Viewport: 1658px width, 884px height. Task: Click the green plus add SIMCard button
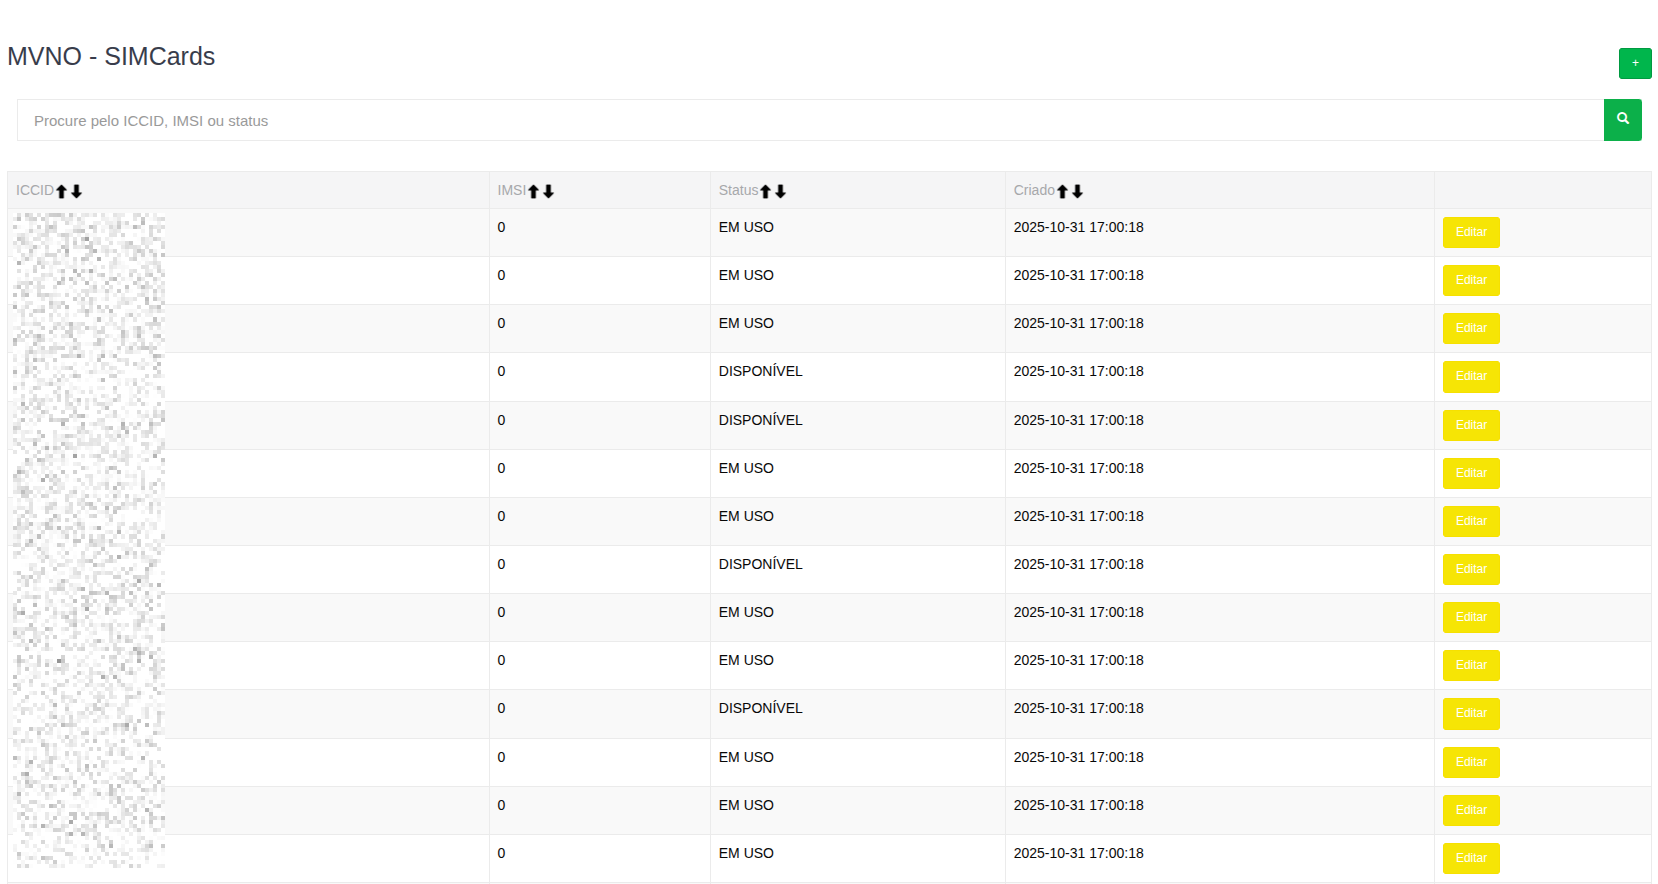1634,63
